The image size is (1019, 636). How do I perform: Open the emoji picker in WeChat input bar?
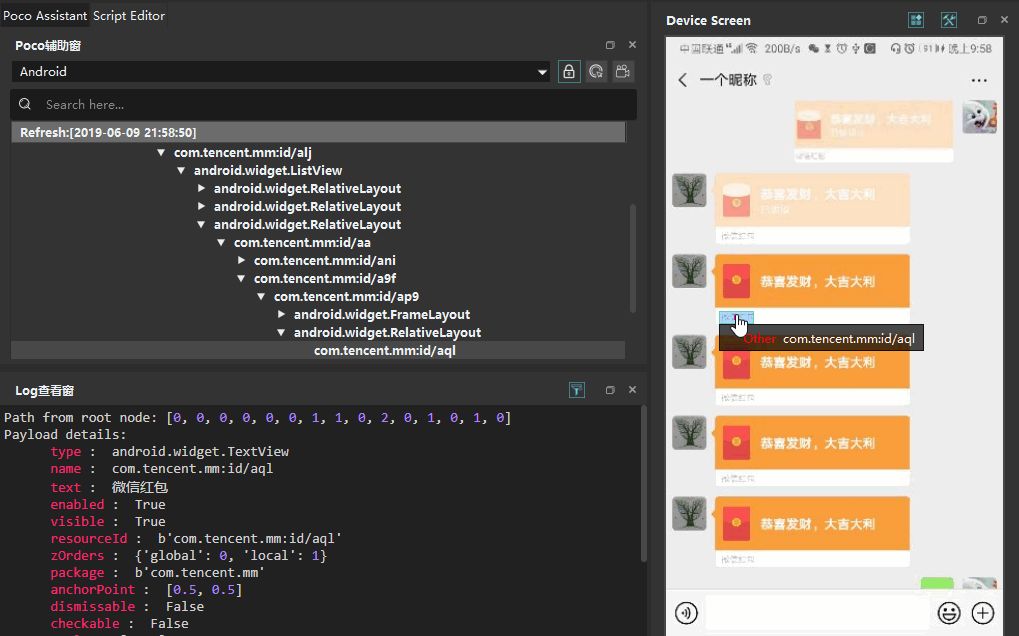(x=948, y=613)
